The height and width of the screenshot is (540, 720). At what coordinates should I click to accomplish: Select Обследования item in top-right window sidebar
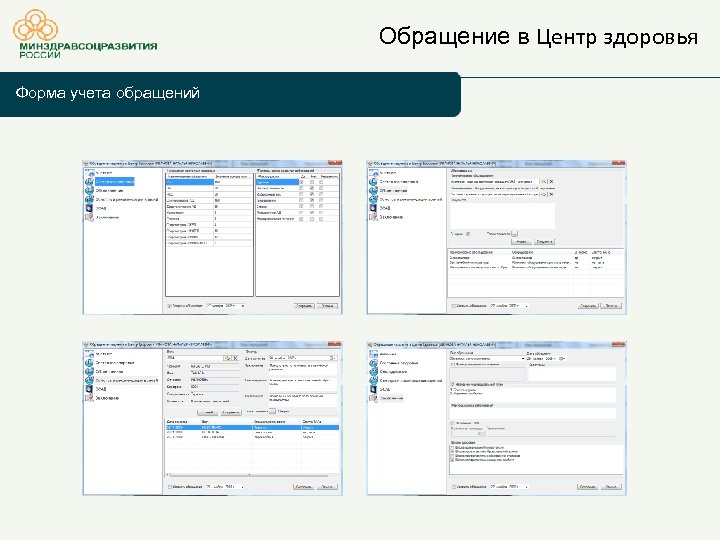click(393, 190)
